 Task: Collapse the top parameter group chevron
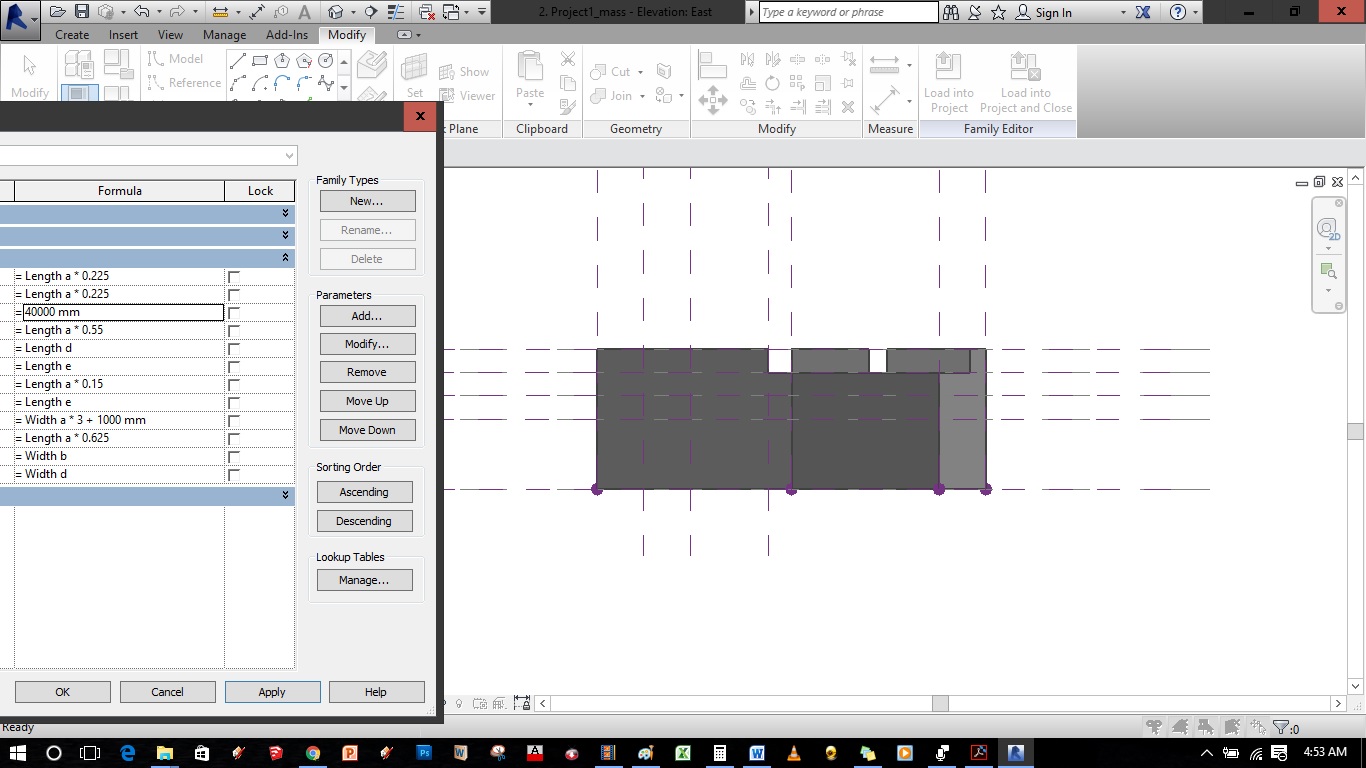click(286, 213)
